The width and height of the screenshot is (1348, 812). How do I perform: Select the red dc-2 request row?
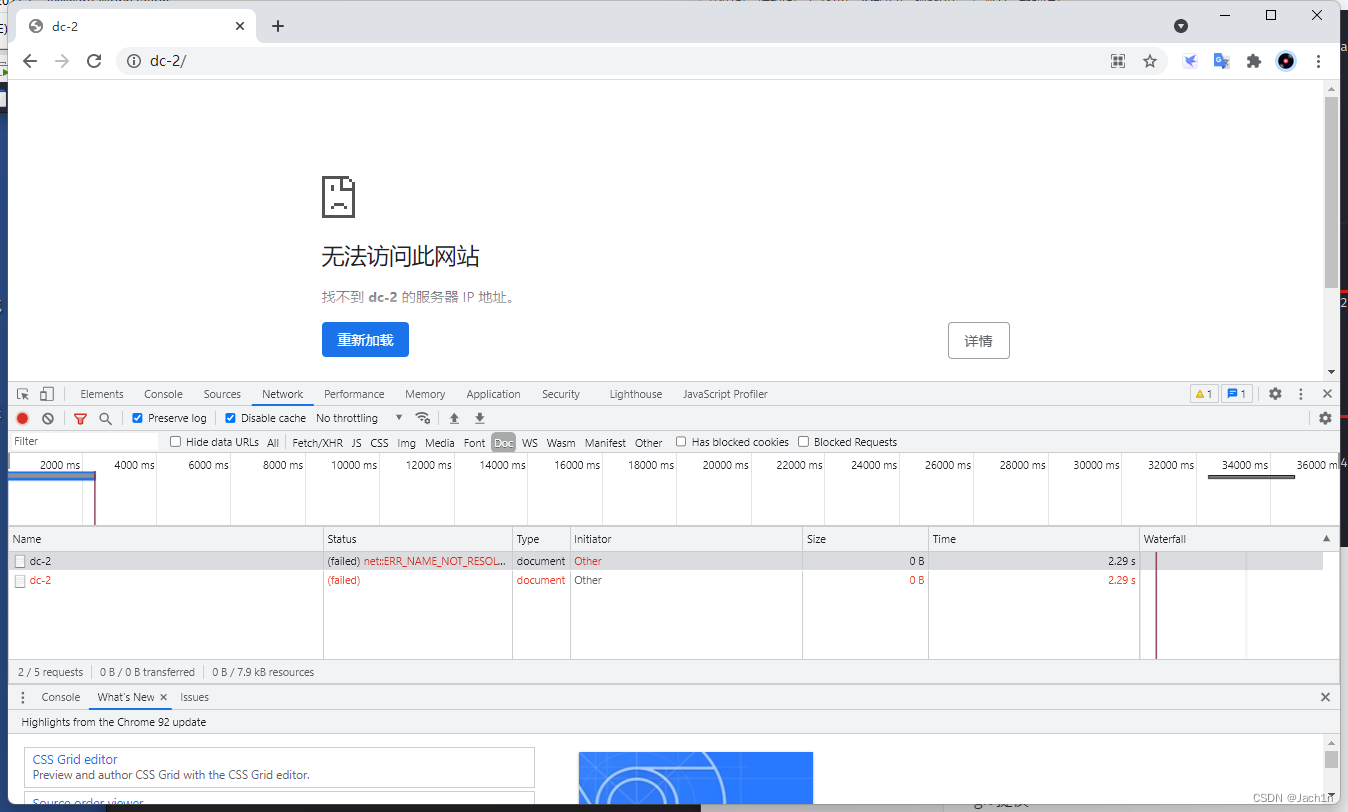click(666, 580)
